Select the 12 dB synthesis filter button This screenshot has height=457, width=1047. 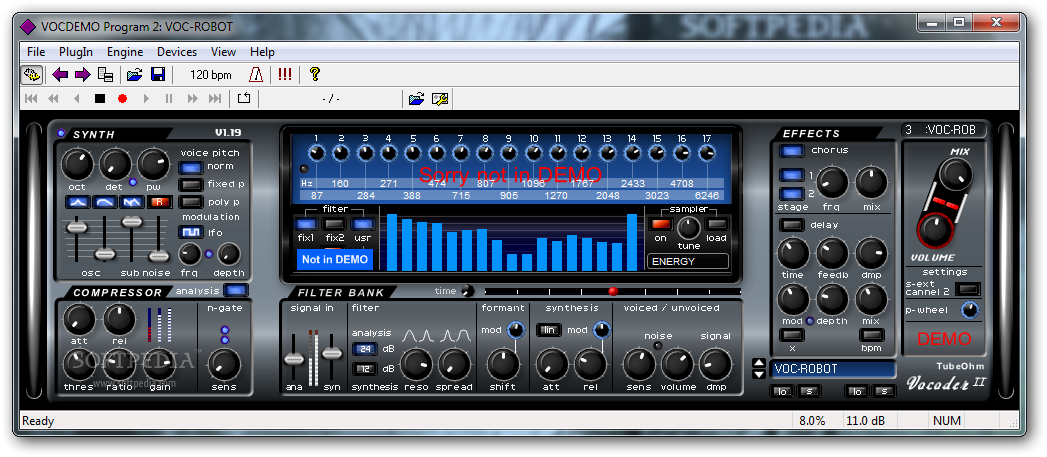coord(365,369)
